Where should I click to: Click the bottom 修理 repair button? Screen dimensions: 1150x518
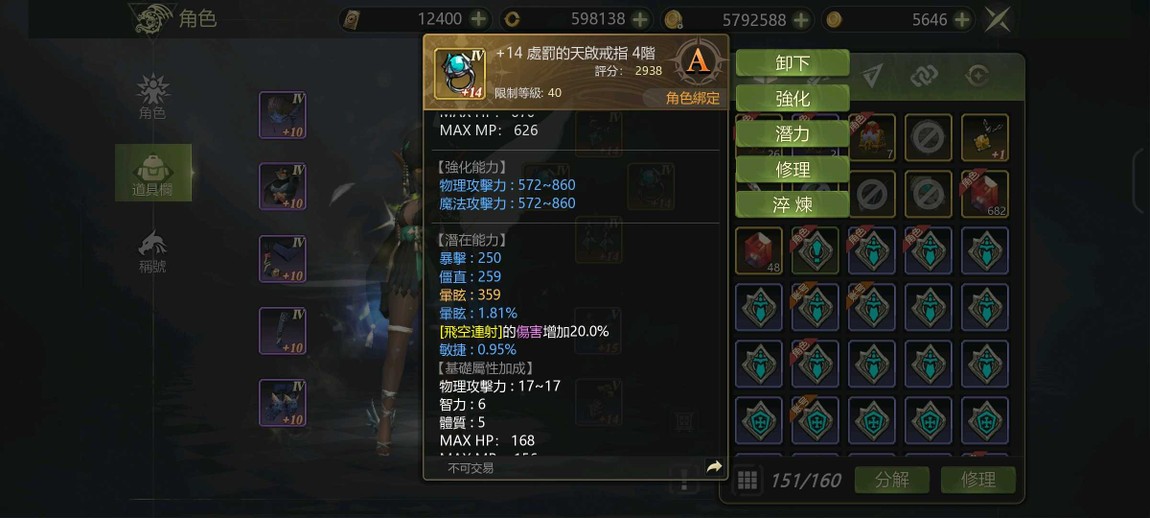coord(978,480)
